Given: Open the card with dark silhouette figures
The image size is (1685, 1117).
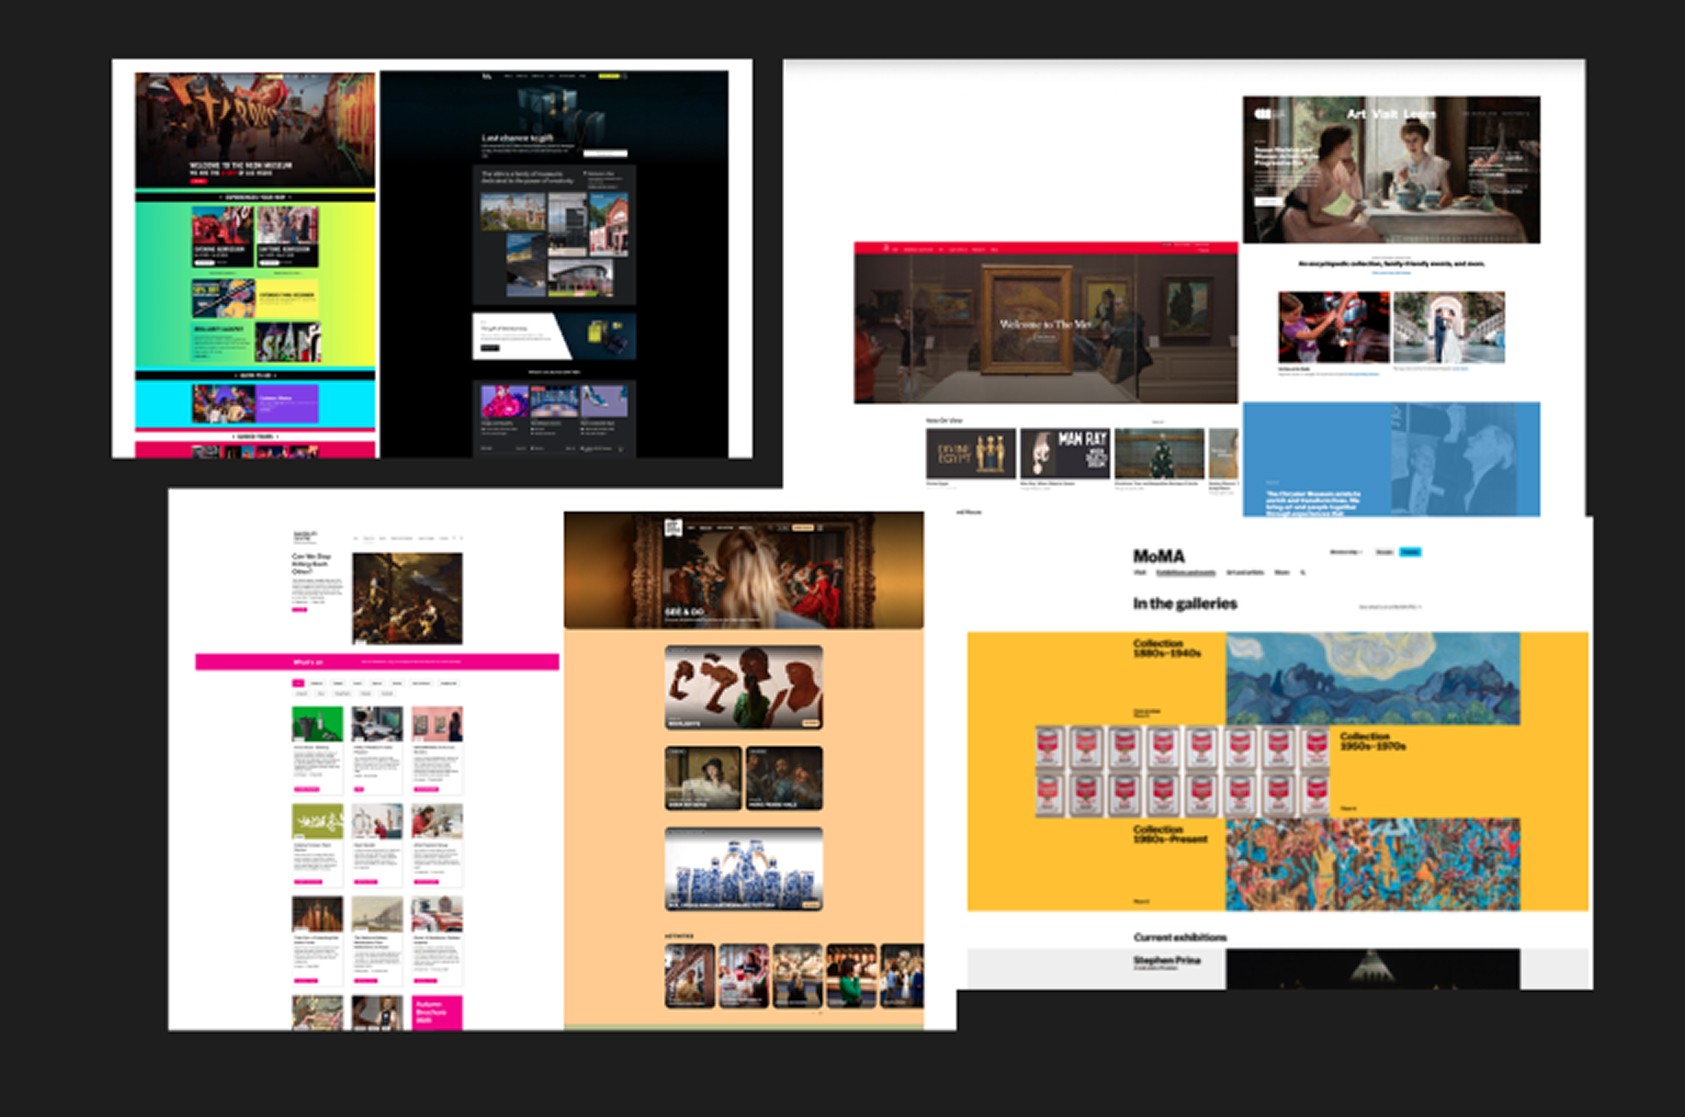Looking at the screenshot, I should [x=744, y=687].
